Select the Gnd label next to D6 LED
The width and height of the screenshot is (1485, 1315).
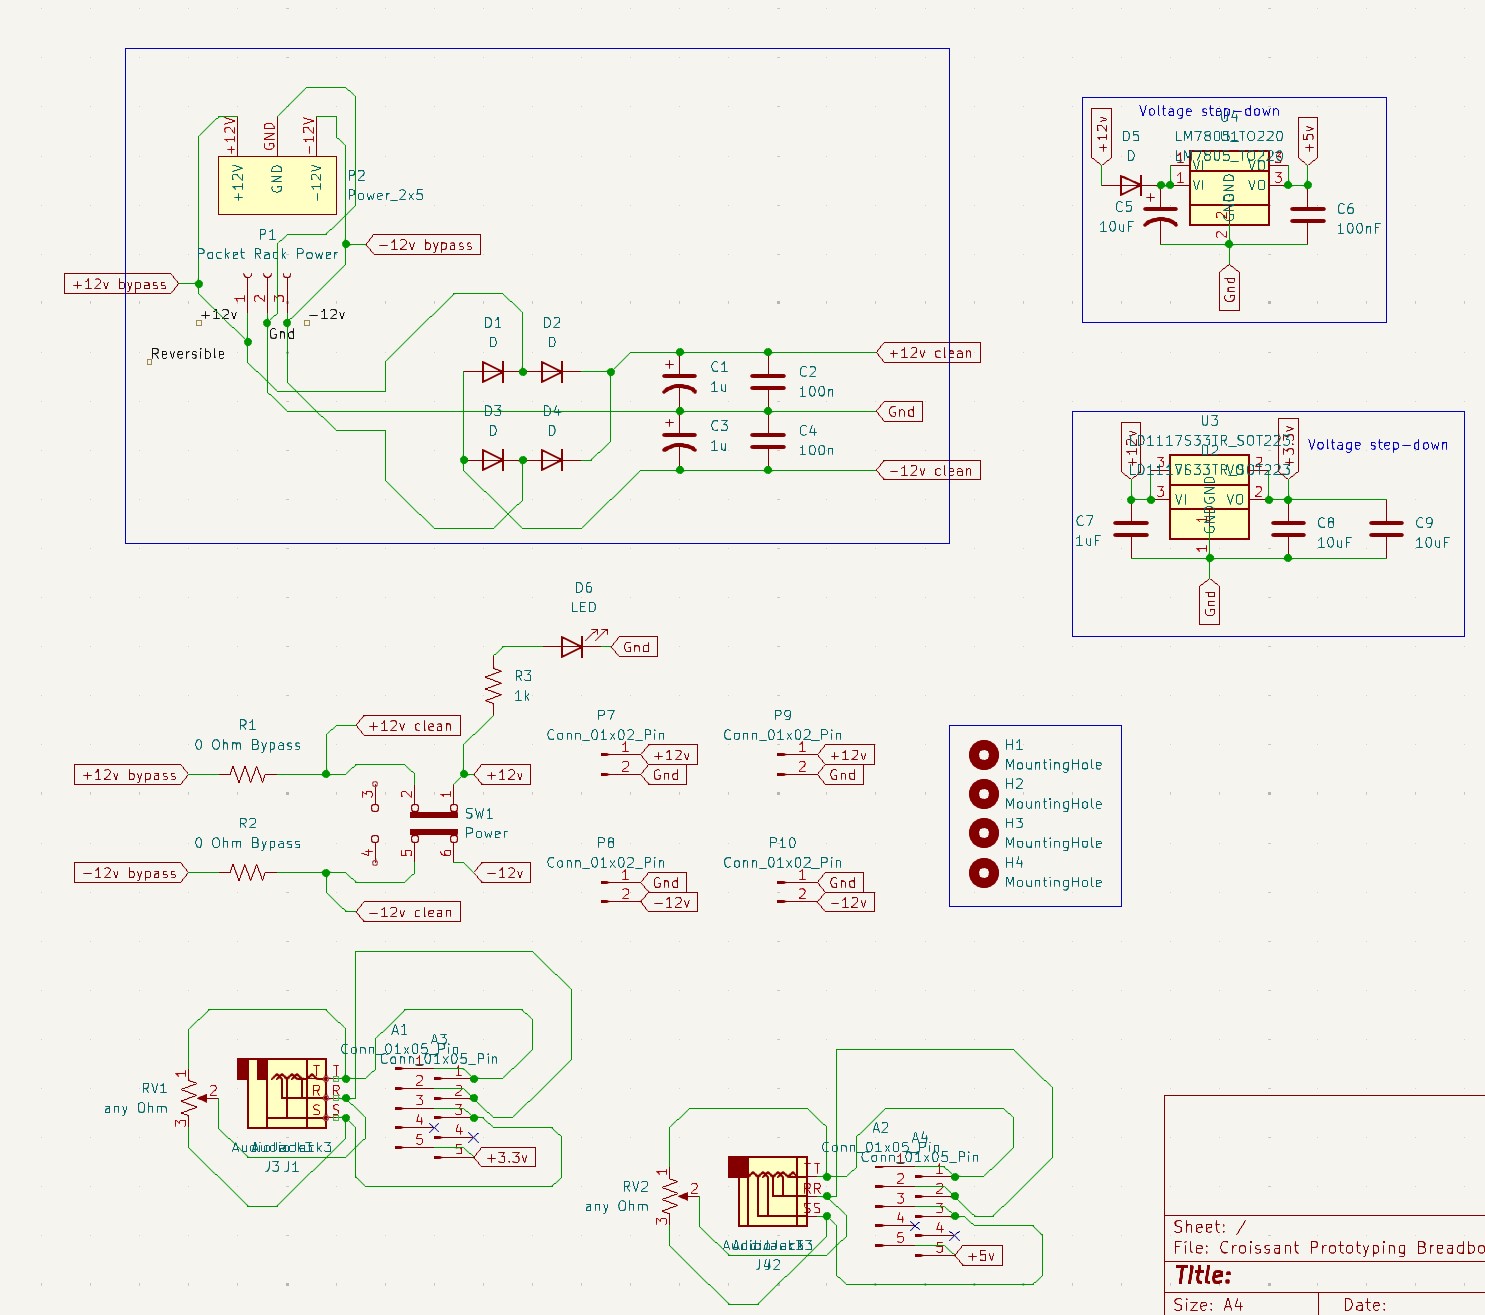(x=636, y=647)
